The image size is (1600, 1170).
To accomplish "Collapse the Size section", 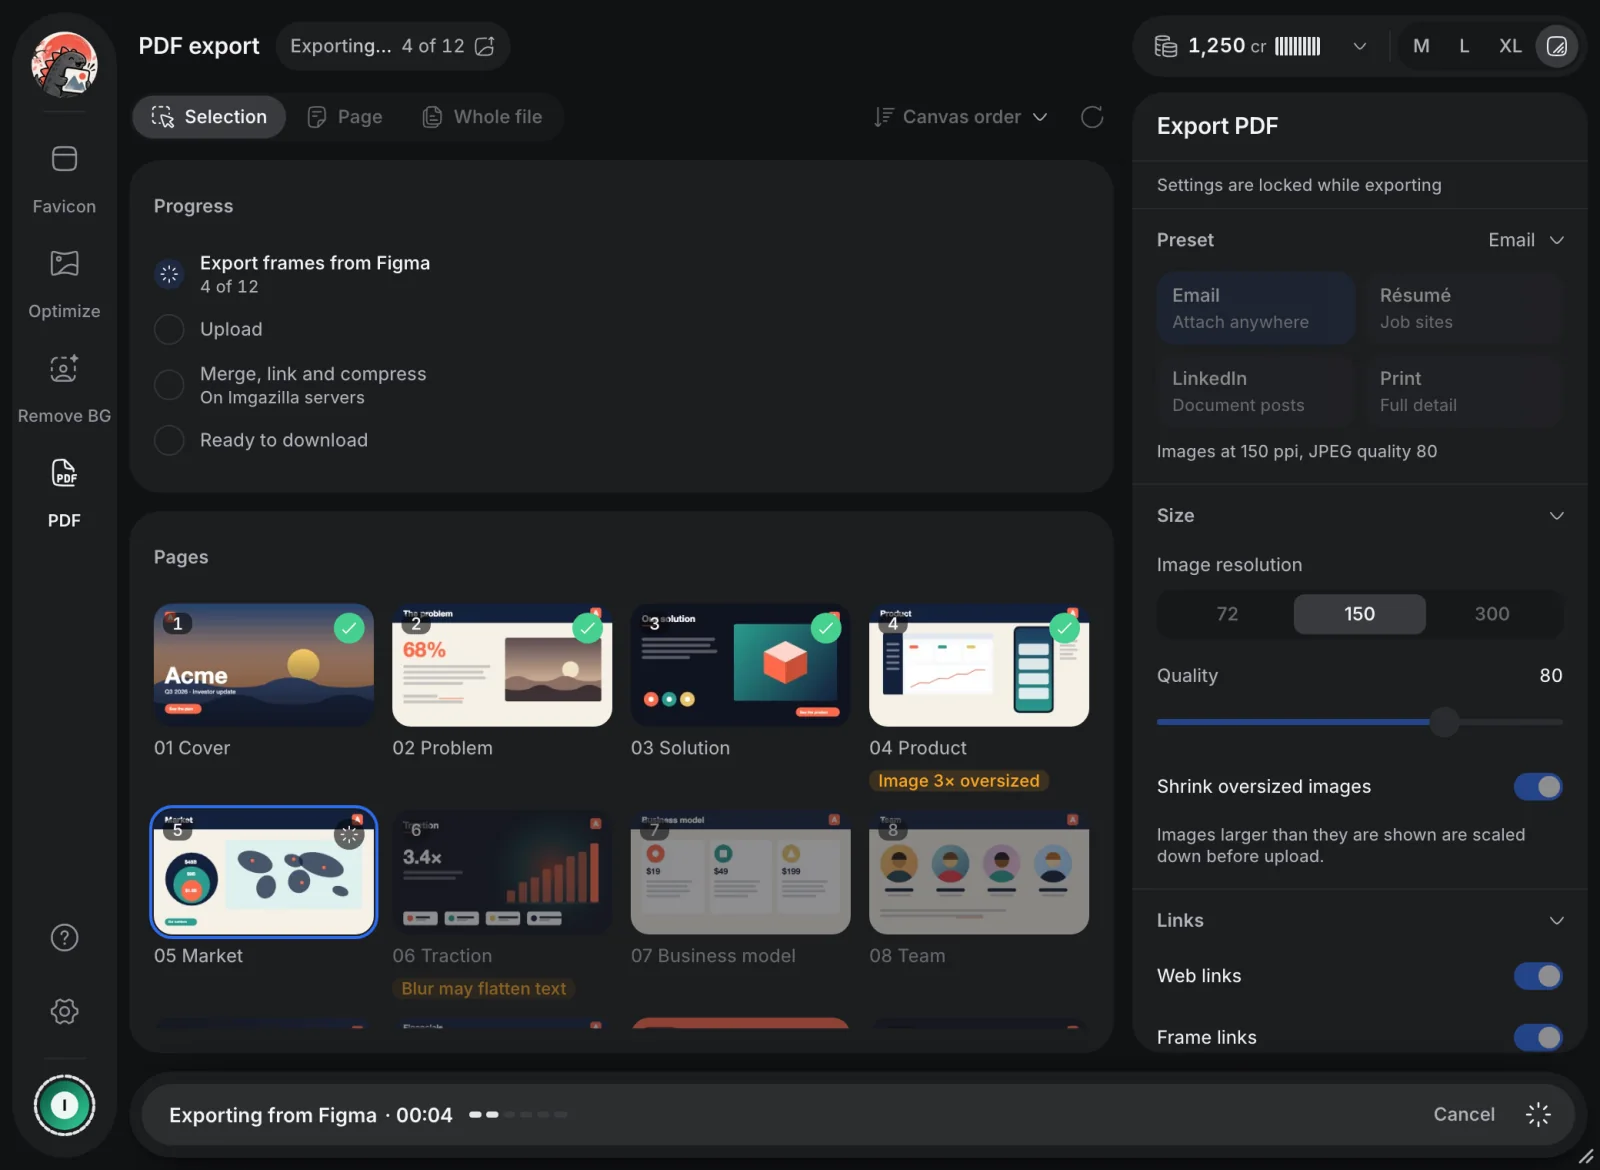I will click(x=1556, y=516).
